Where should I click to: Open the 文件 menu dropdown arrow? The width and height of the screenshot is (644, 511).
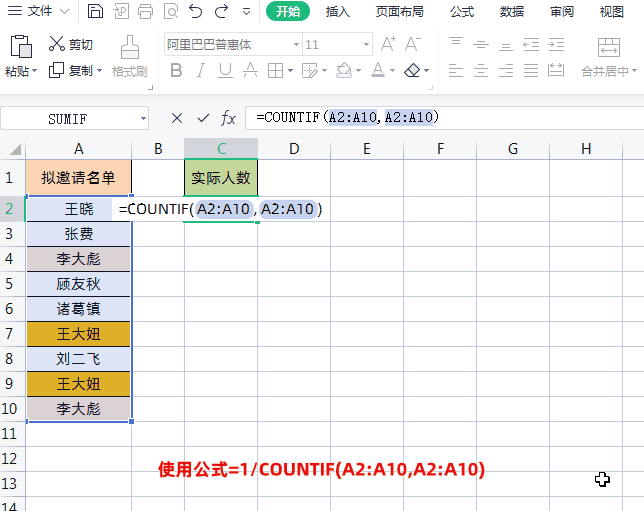[x=64, y=12]
